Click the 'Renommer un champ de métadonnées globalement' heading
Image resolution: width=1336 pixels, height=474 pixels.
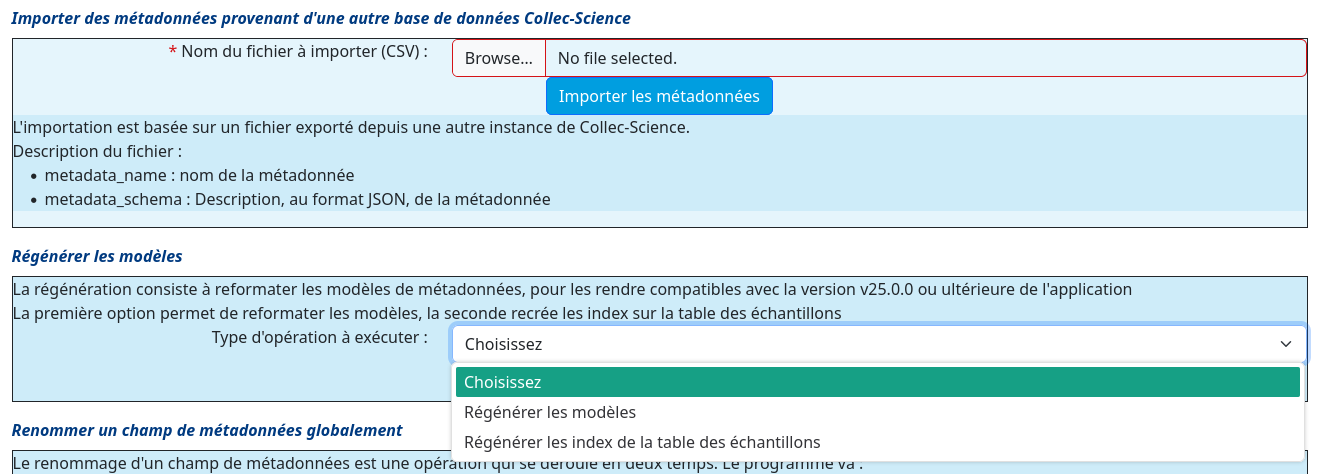point(207,430)
